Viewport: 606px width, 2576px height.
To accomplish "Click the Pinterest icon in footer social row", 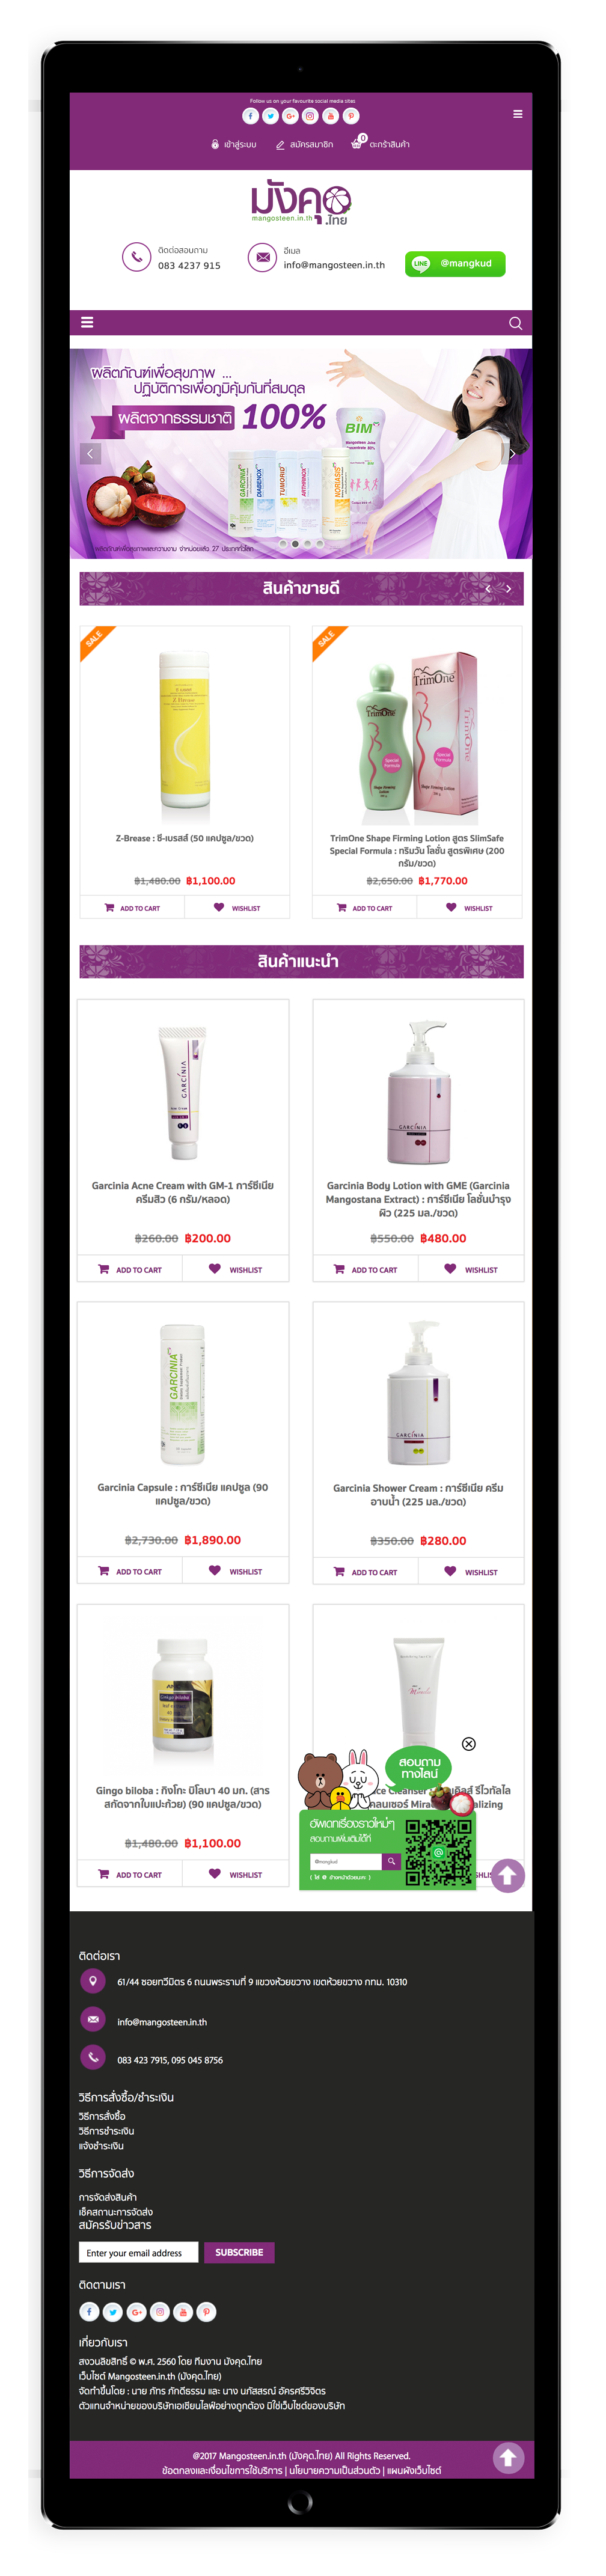I will (x=206, y=2311).
